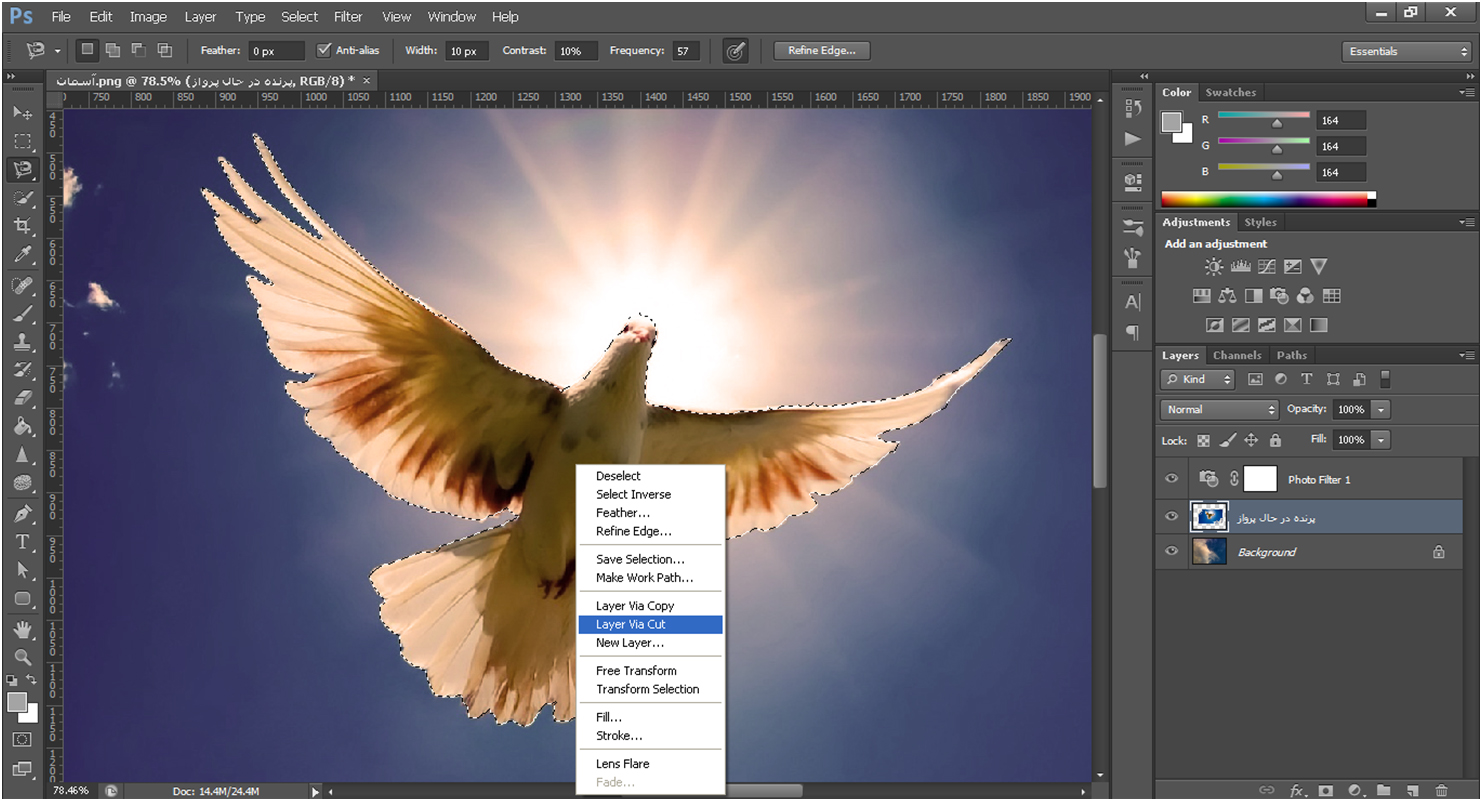This screenshot has height=799, width=1482.
Task: Toggle Lock transparent pixels
Action: click(x=1204, y=440)
